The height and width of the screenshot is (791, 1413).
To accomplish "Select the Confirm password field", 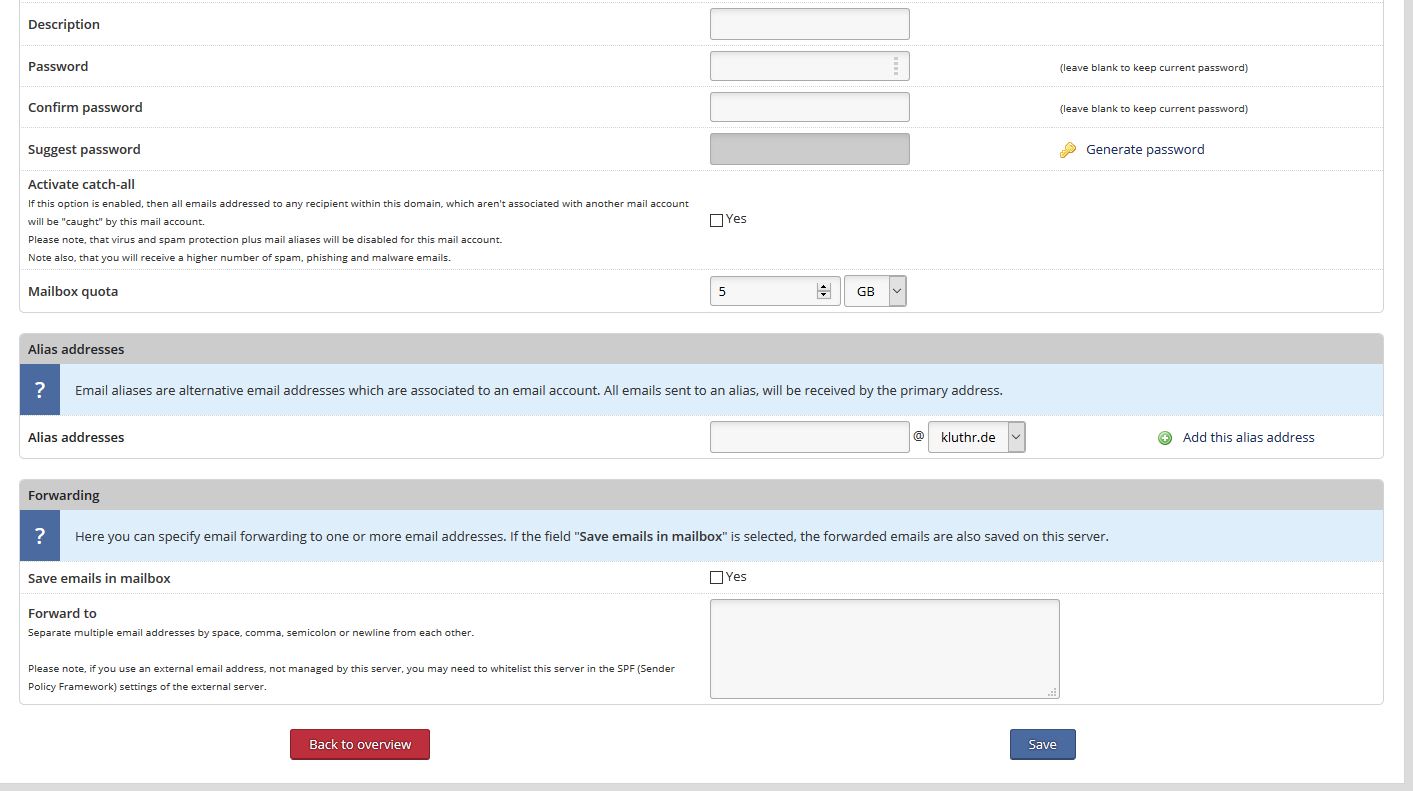I will (x=809, y=107).
